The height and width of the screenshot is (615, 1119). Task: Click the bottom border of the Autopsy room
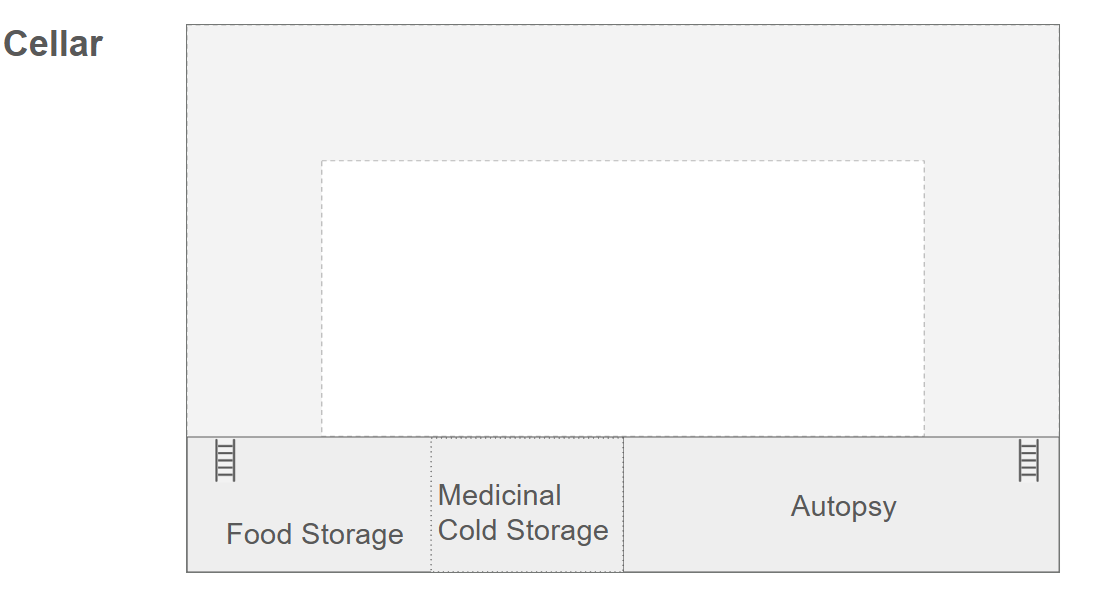[x=841, y=572]
